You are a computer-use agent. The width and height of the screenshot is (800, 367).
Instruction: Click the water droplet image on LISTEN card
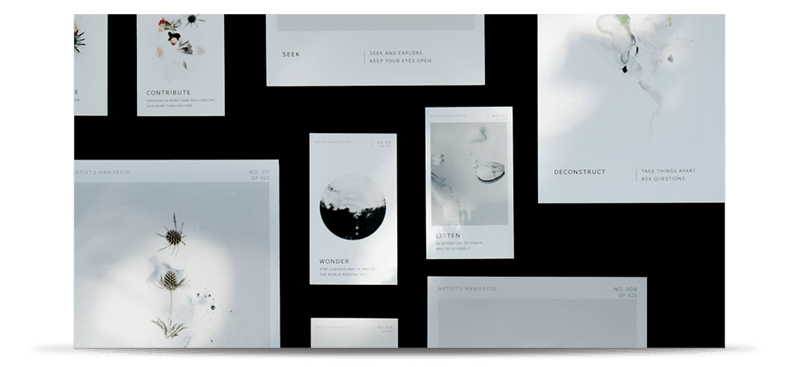469,174
